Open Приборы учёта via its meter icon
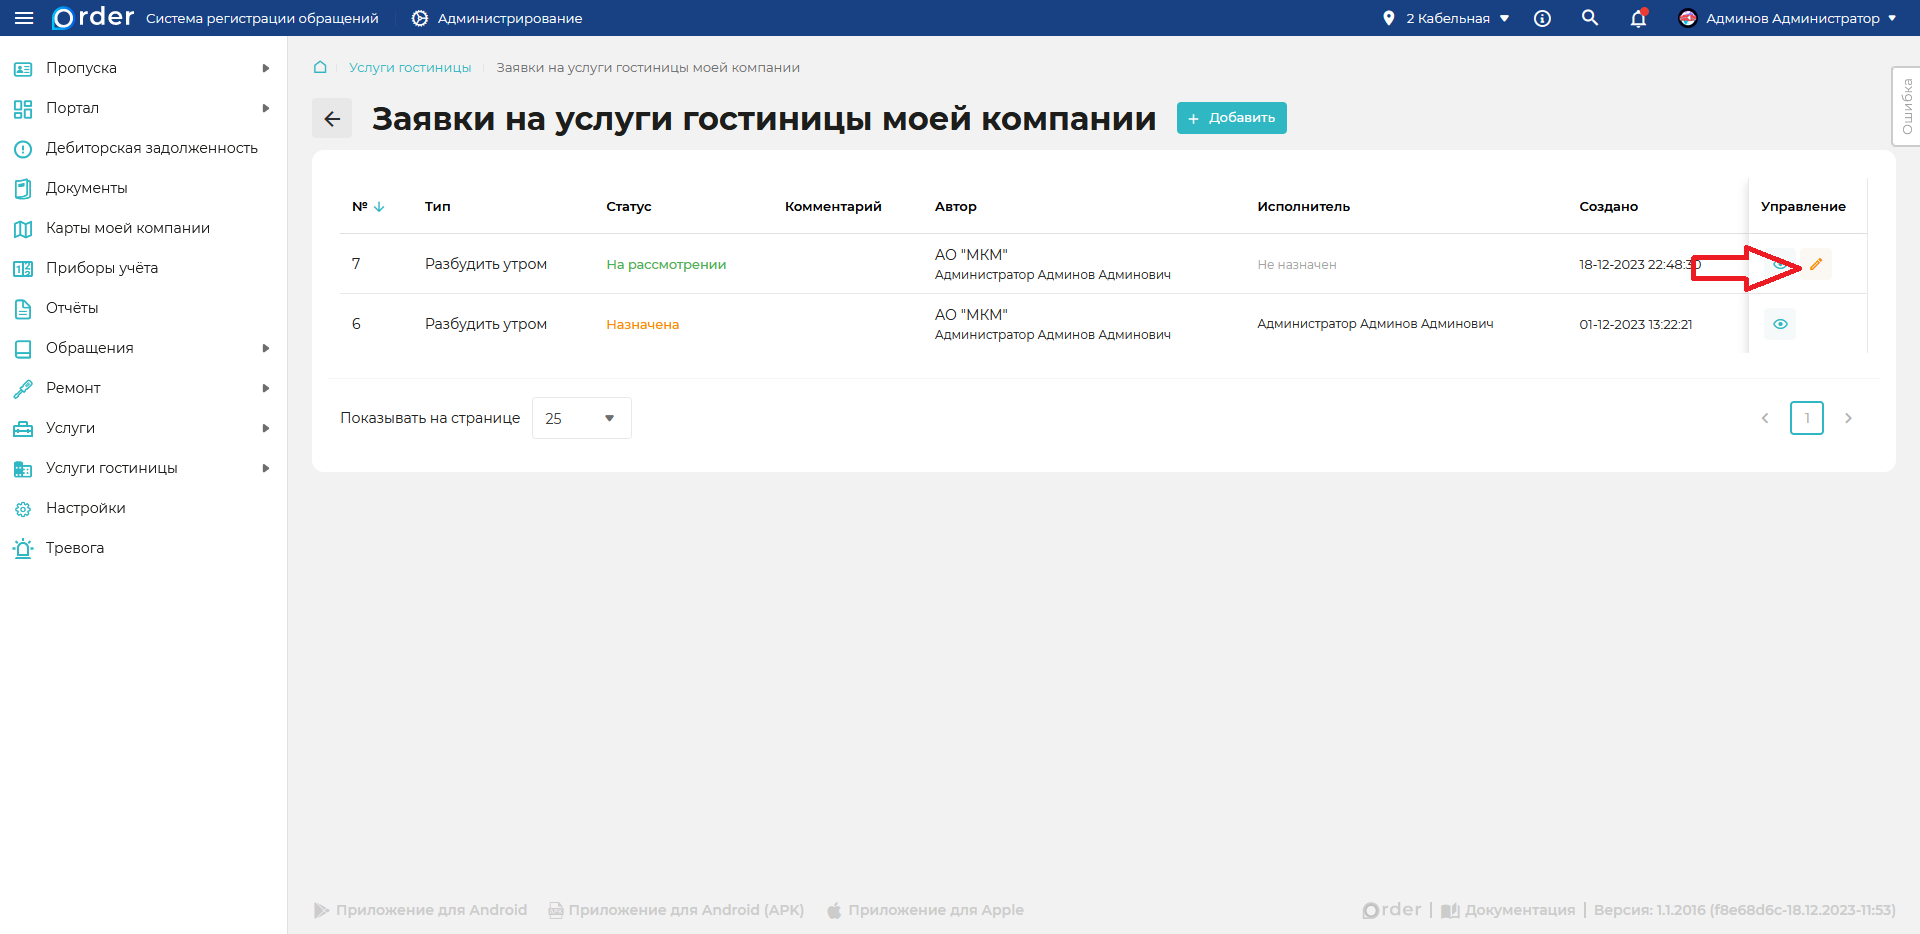1920x934 pixels. pyautogui.click(x=23, y=268)
